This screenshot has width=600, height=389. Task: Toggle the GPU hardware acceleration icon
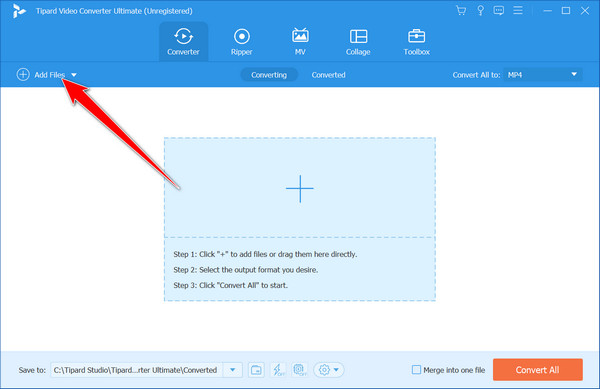point(300,370)
